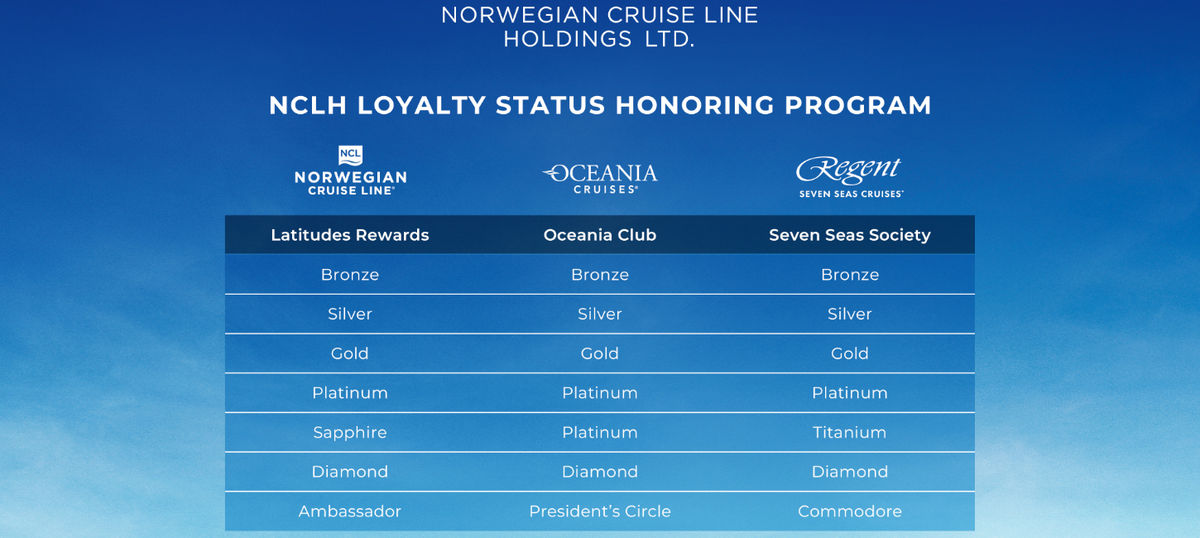Click the NCLH Loyalty Status Honoring Program heading
The image size is (1200, 538).
600,105
